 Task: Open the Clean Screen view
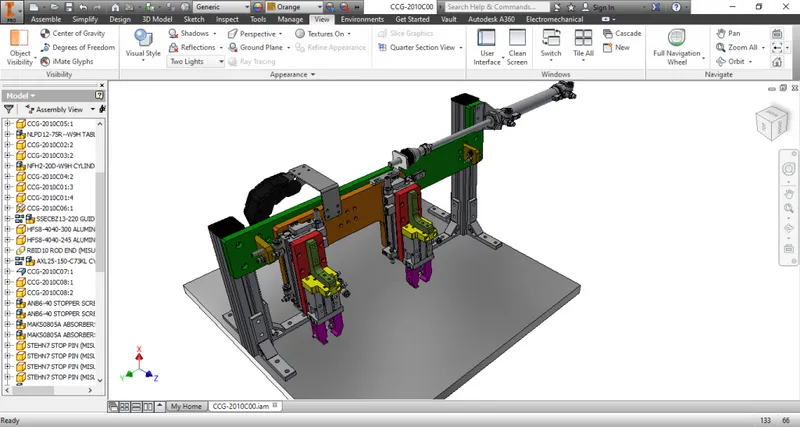pyautogui.click(x=517, y=47)
